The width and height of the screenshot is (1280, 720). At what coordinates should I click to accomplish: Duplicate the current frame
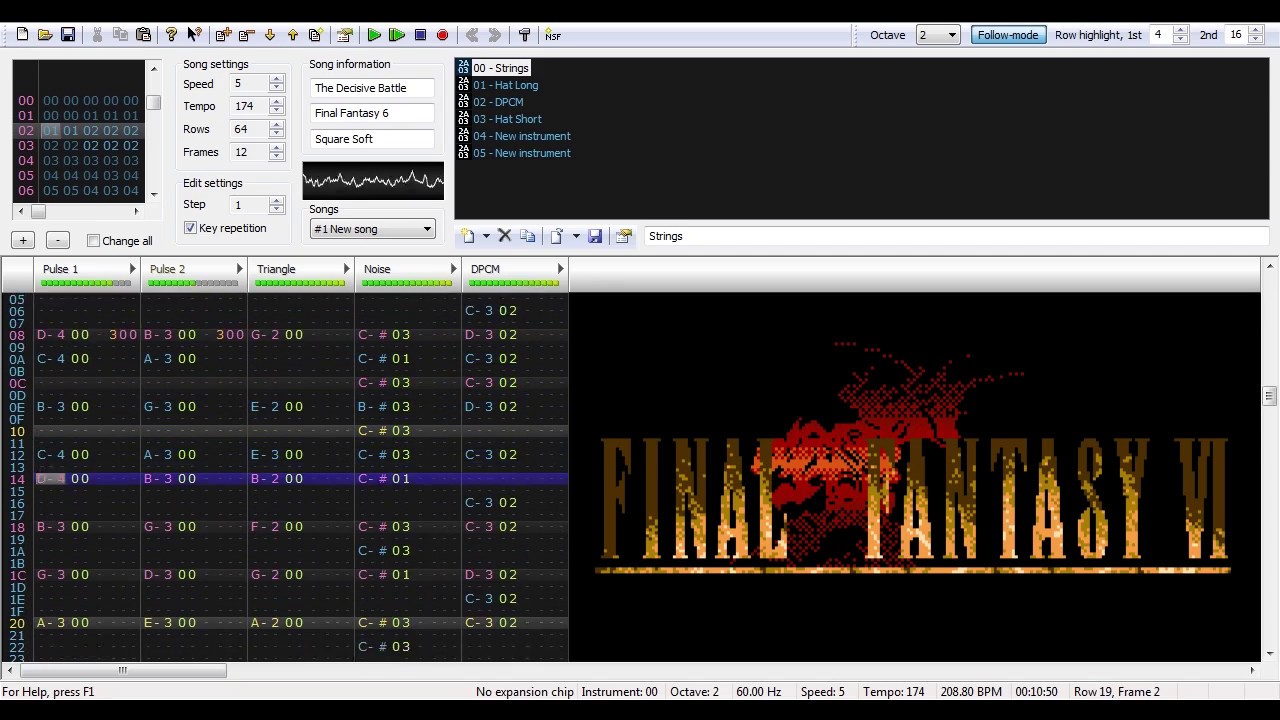pyautogui.click(x=315, y=35)
